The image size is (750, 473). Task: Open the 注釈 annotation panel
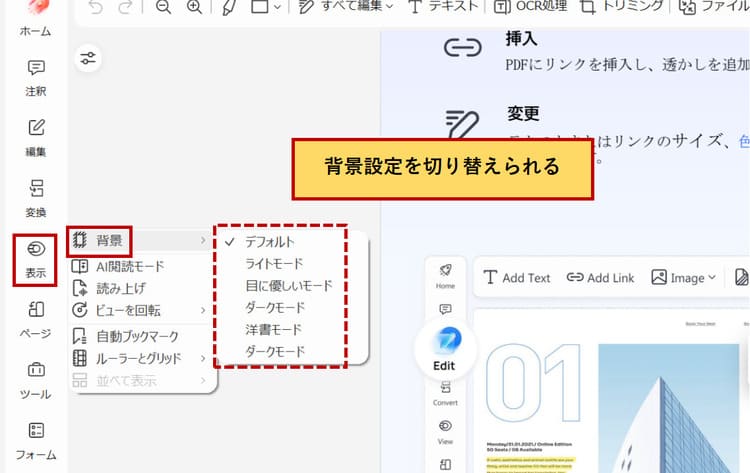click(x=36, y=78)
